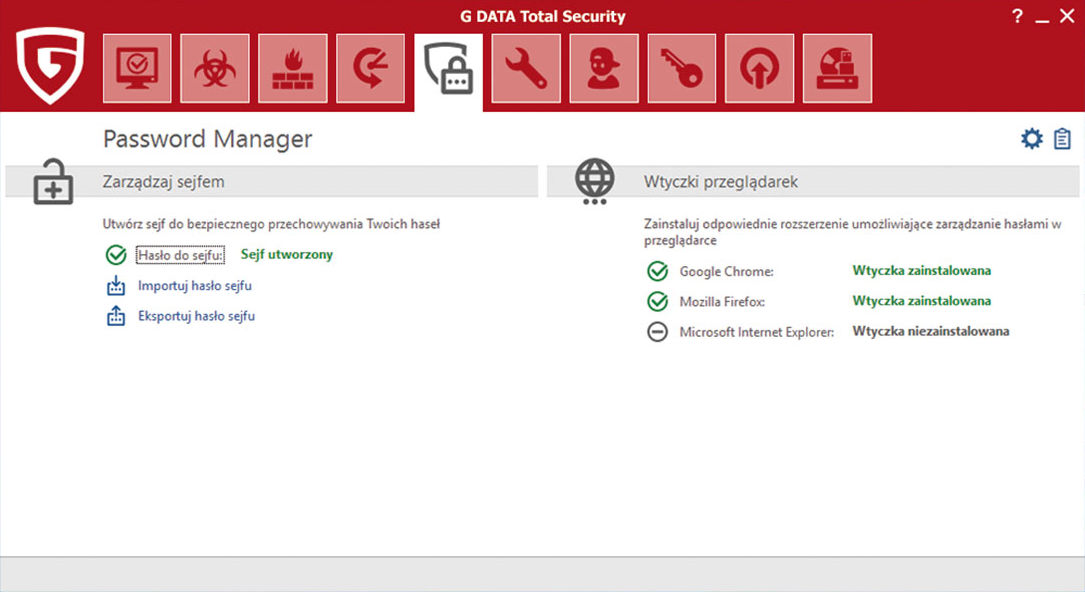Open the Device Control icon
The height and width of the screenshot is (592, 1085).
pyautogui.click(x=837, y=68)
